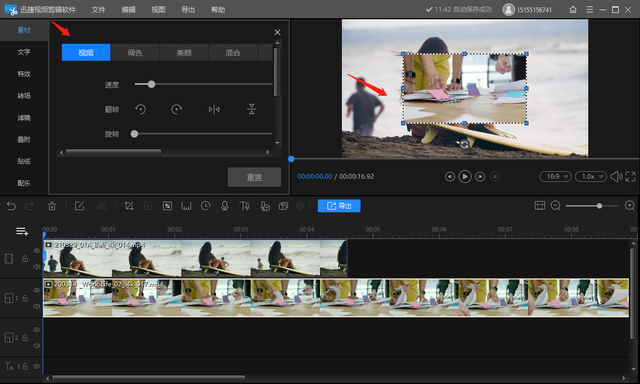
Task: Hide picture-in-picture track 2 with eye icon
Action: [37, 330]
